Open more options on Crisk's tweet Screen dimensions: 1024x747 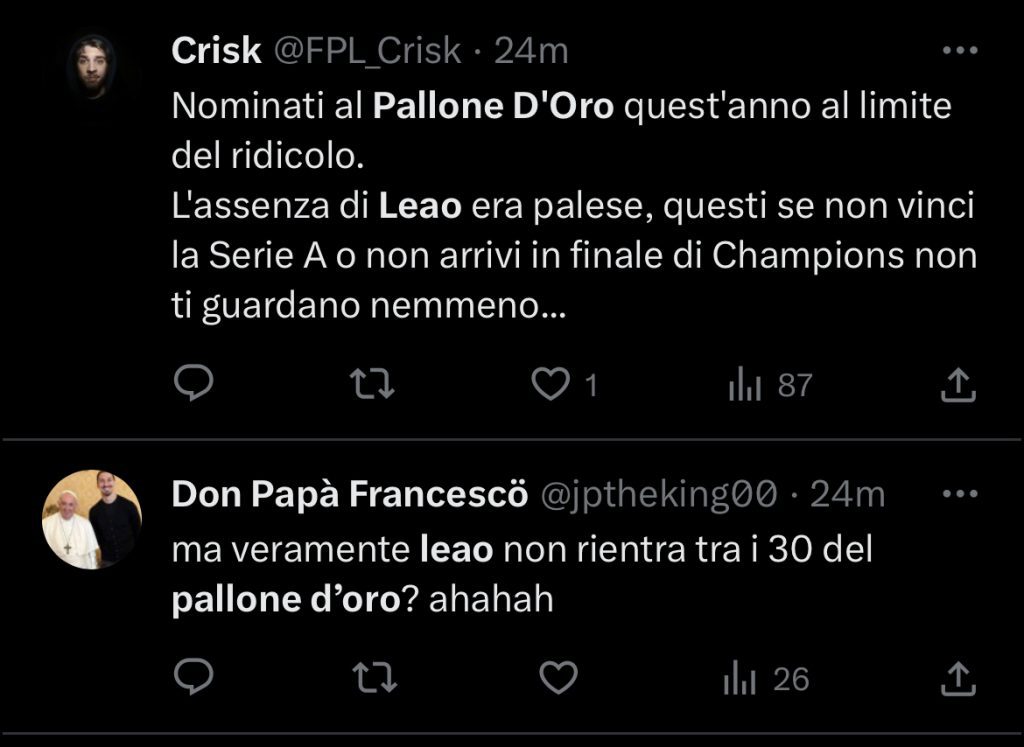[960, 51]
